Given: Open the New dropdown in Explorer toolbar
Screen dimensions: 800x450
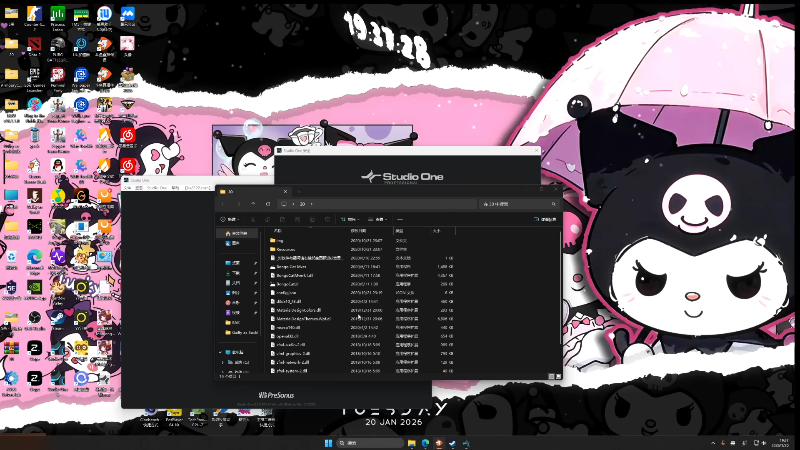Looking at the screenshot, I should pos(230,219).
